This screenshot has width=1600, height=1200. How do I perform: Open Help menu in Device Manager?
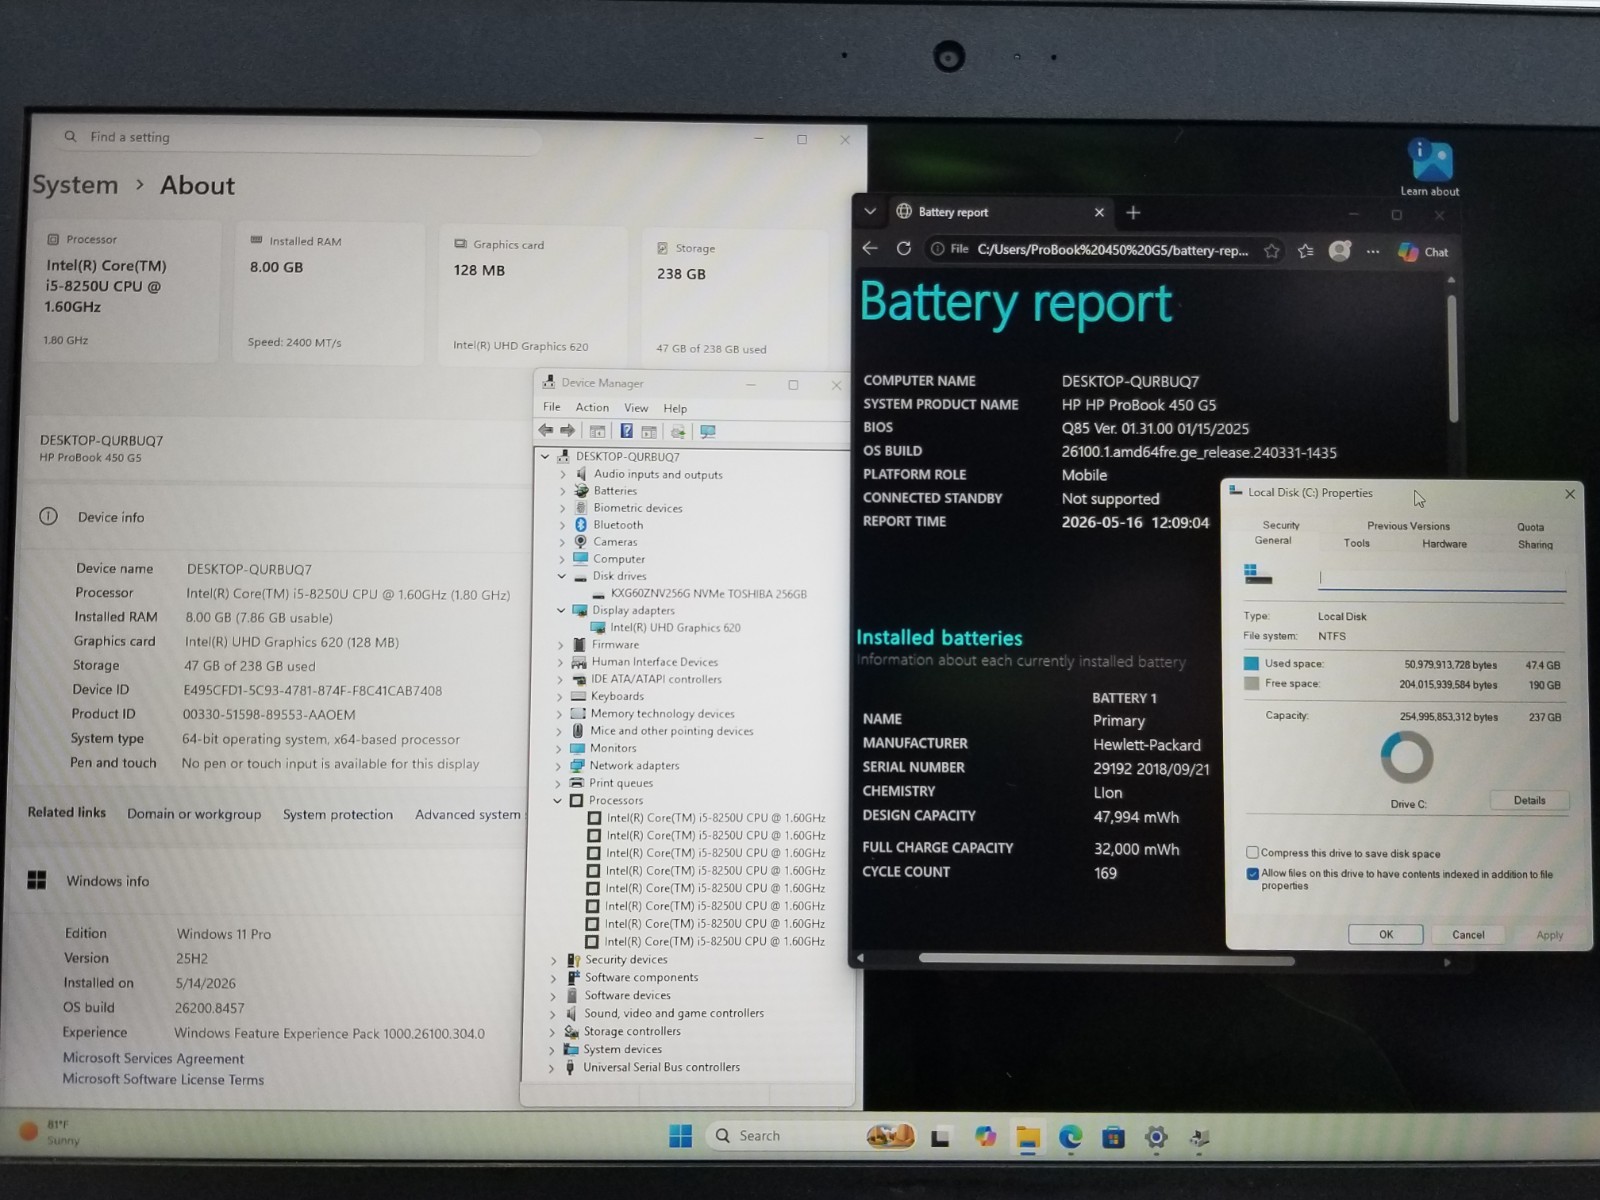pyautogui.click(x=675, y=408)
